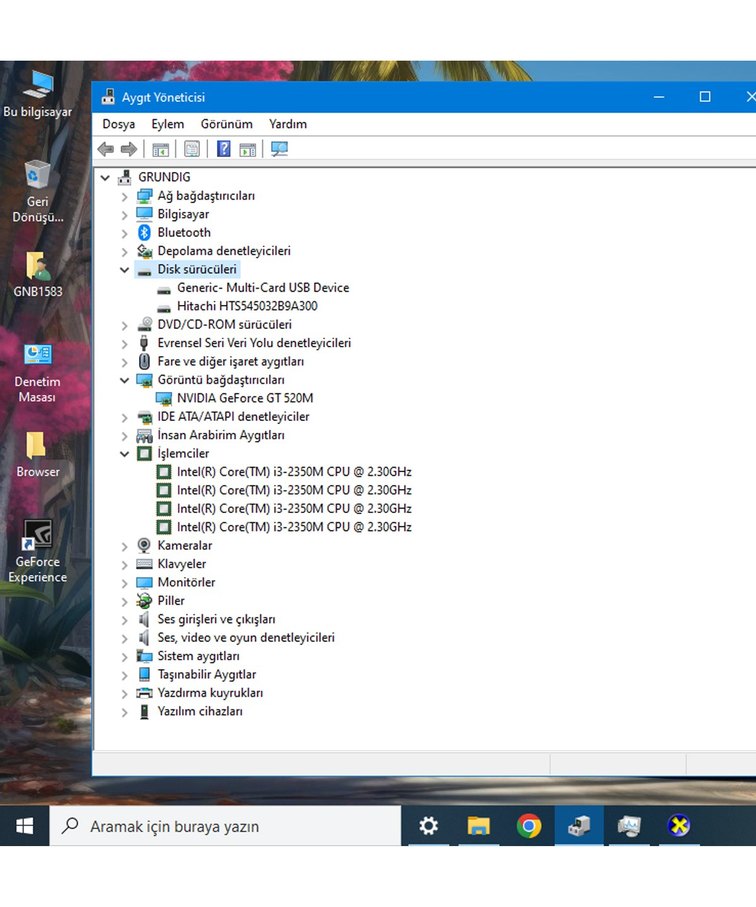Maximize the Aygıt Yöneticisi window
Viewport: 756px width, 907px height.
click(x=705, y=97)
